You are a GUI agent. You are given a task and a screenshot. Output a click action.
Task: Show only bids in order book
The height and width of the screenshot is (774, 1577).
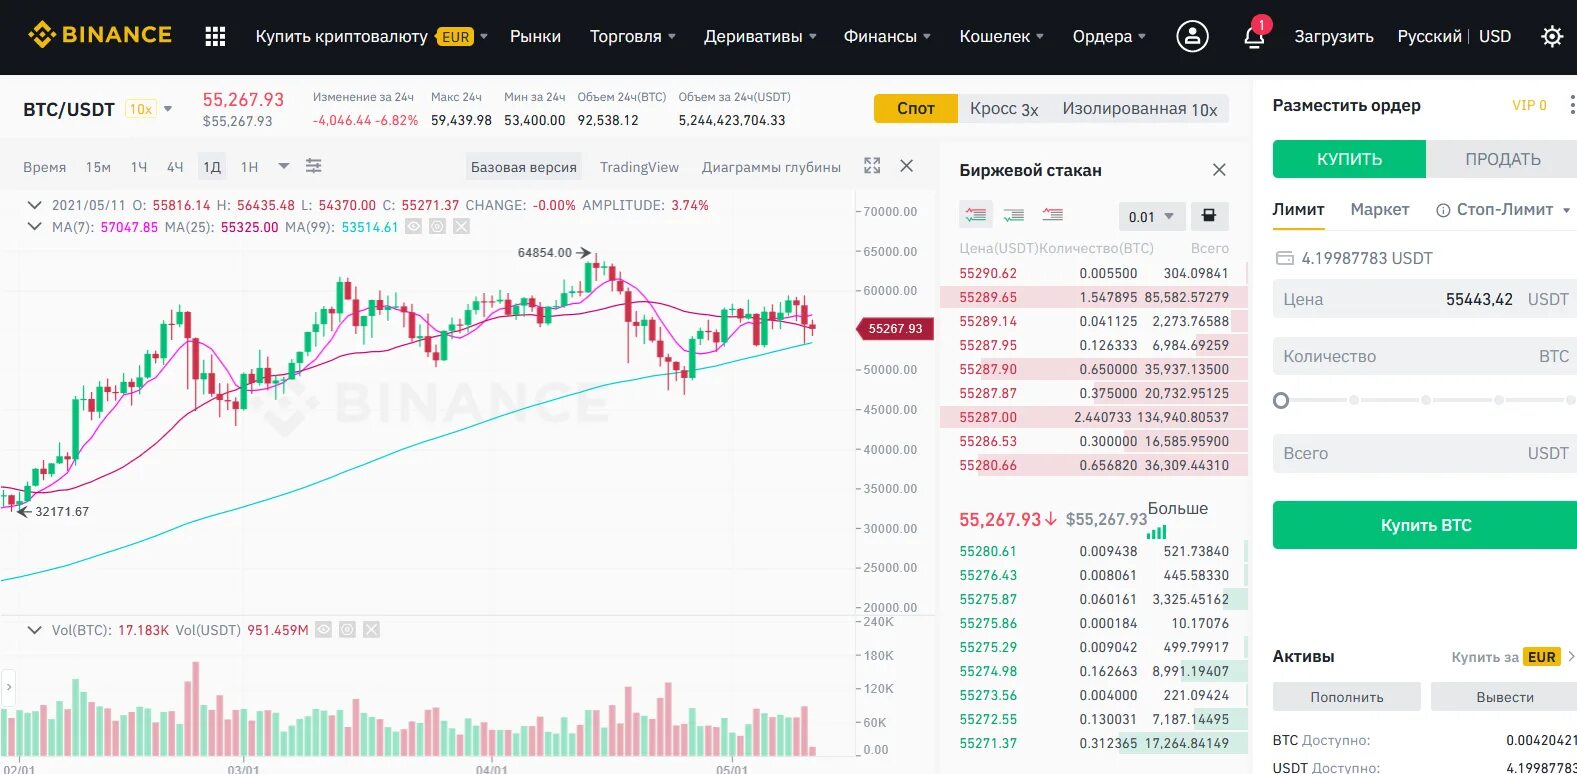click(1014, 215)
